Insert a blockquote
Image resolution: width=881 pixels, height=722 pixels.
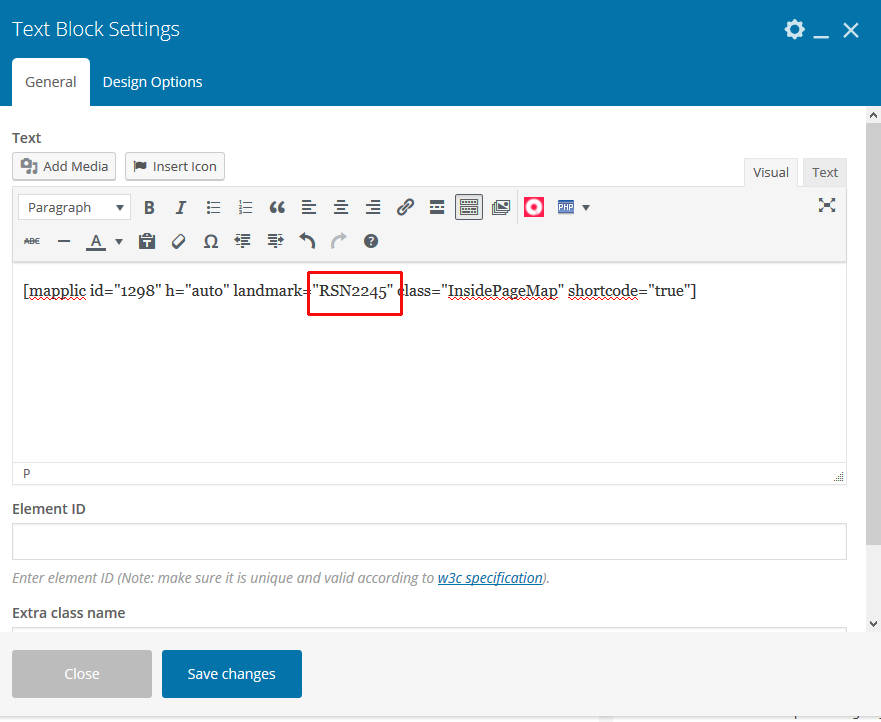click(277, 208)
